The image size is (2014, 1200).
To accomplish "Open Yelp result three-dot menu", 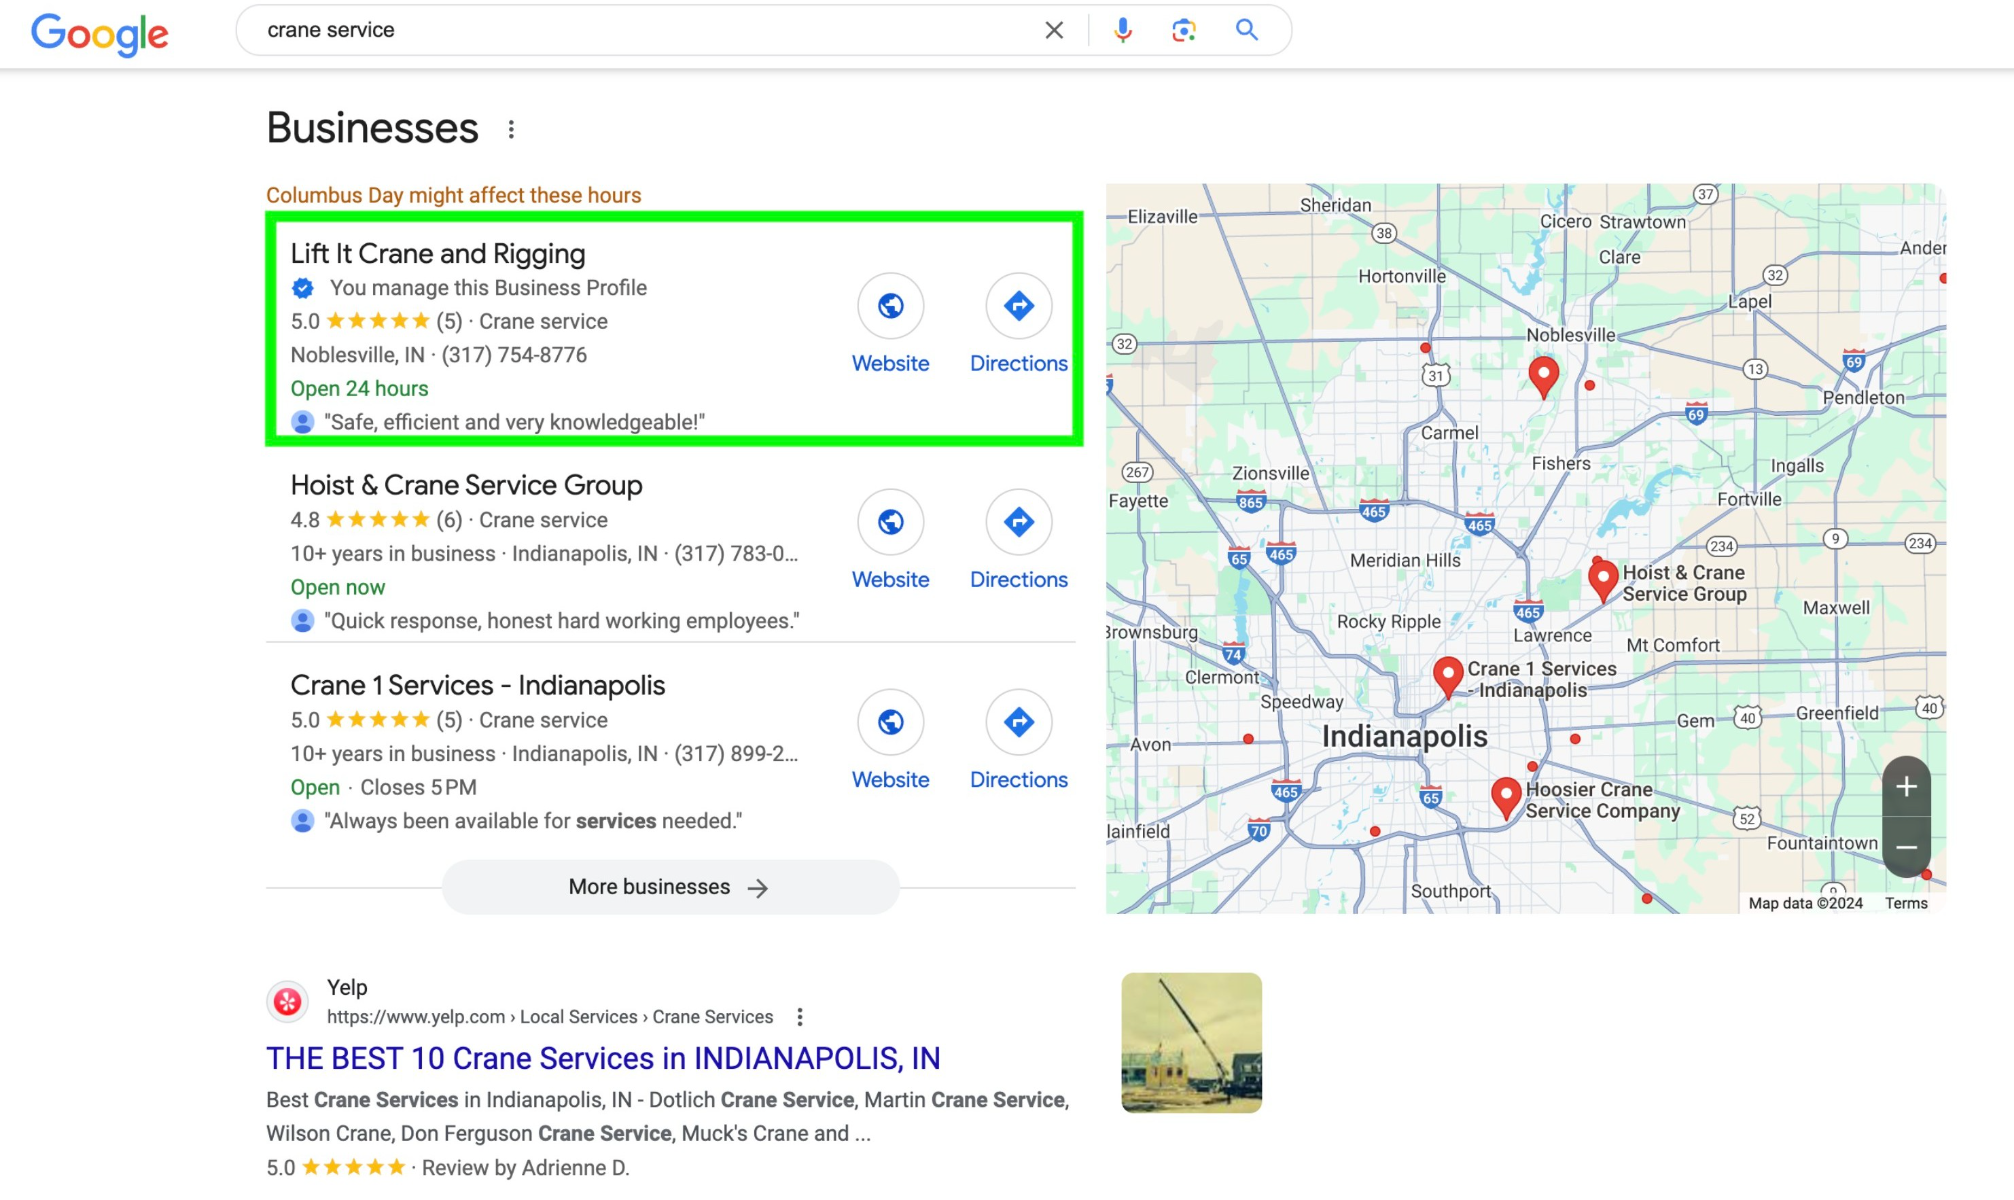I will (x=799, y=1017).
